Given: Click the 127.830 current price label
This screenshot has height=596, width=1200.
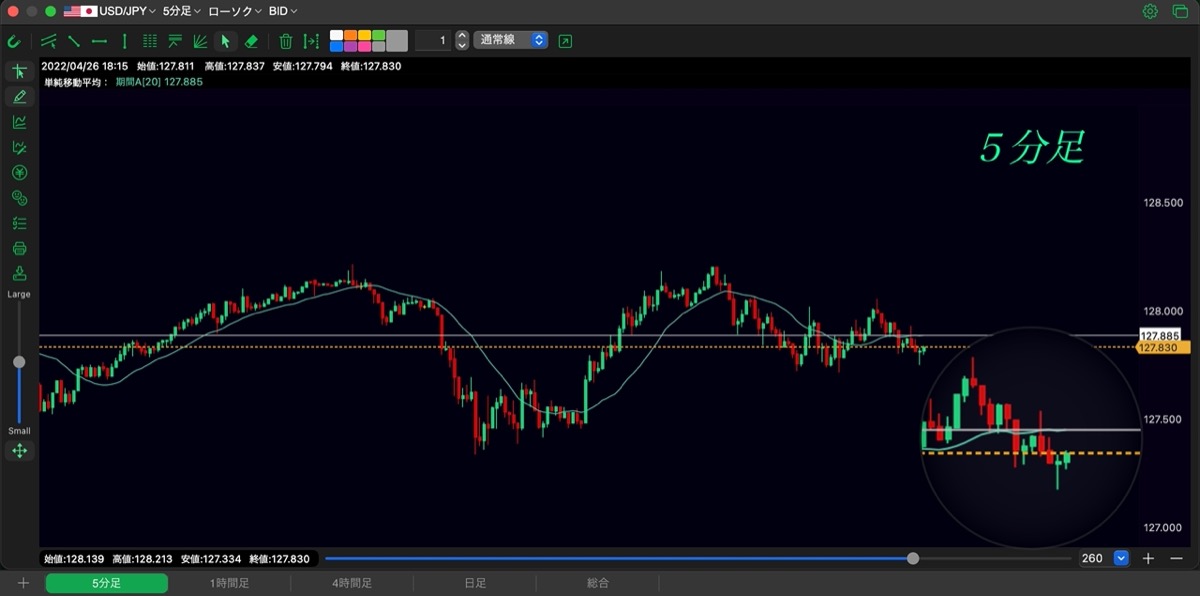Looking at the screenshot, I should click(x=1163, y=347).
